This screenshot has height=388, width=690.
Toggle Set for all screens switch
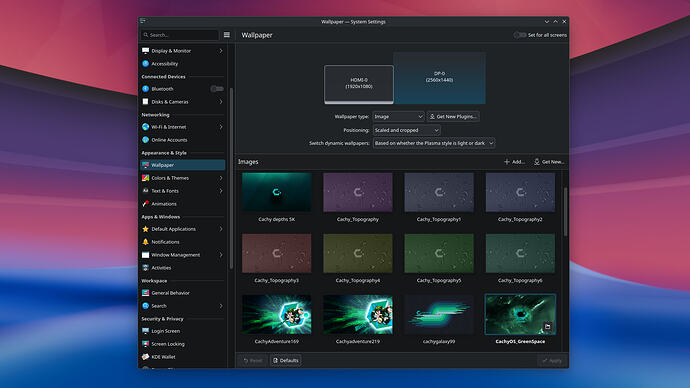(x=520, y=35)
